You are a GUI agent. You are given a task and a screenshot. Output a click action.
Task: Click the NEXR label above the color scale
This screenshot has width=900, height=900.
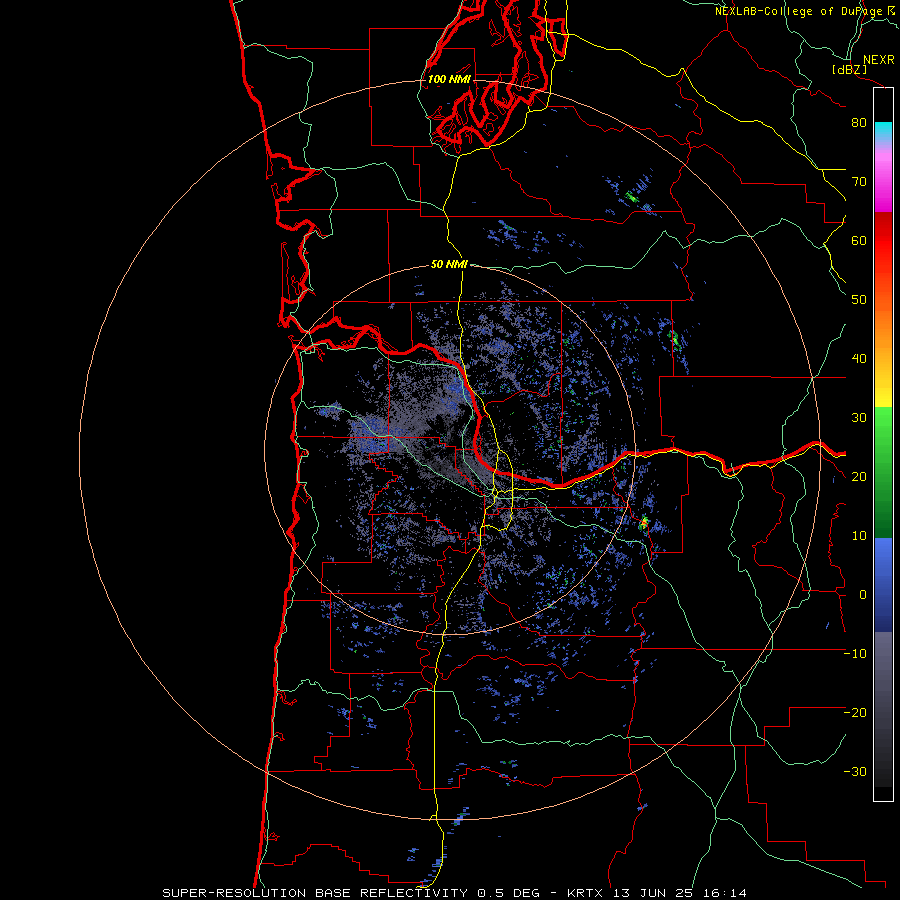[x=879, y=60]
